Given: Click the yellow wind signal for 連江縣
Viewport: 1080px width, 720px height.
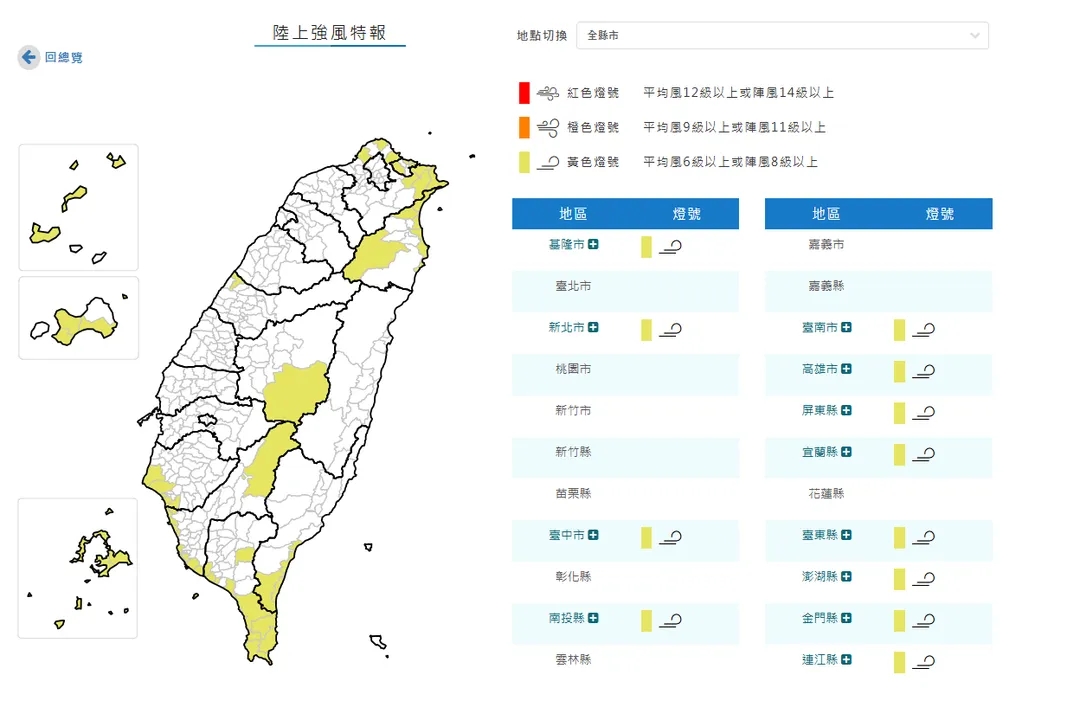Looking at the screenshot, I should 914,661.
